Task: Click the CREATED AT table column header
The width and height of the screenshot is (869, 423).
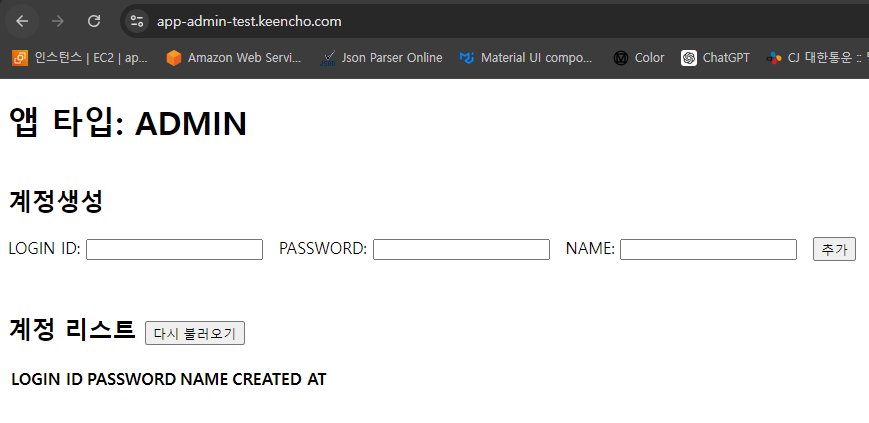Action: click(279, 379)
